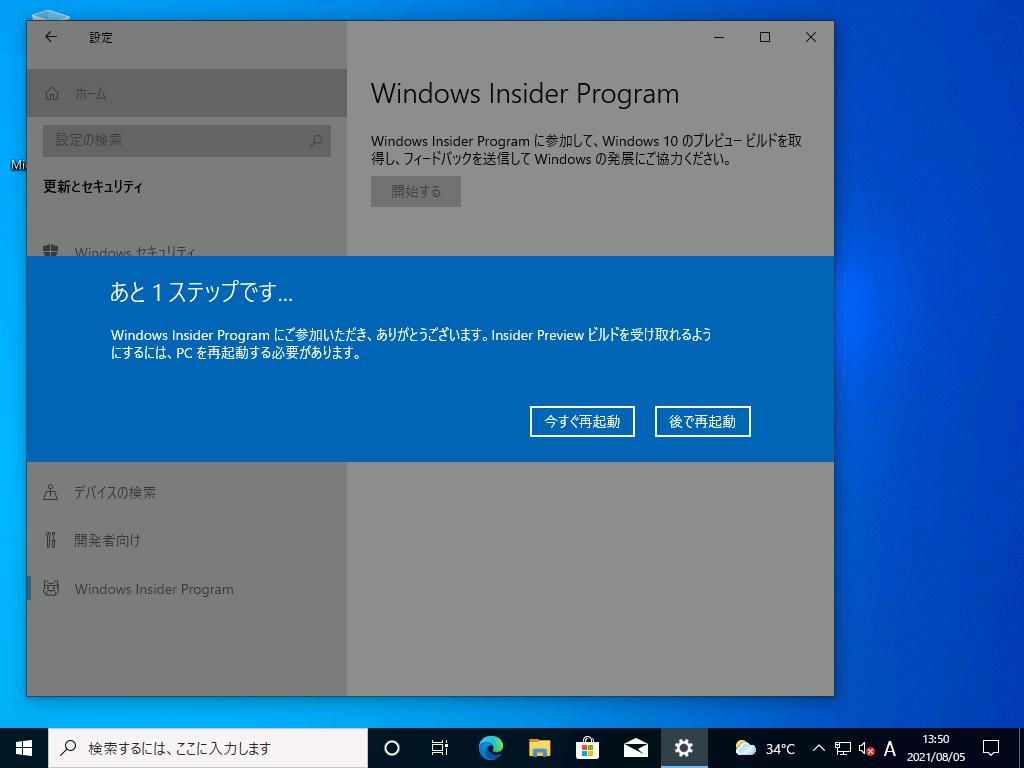Open the 34°C weather widget
The image size is (1024, 768).
click(x=765, y=748)
